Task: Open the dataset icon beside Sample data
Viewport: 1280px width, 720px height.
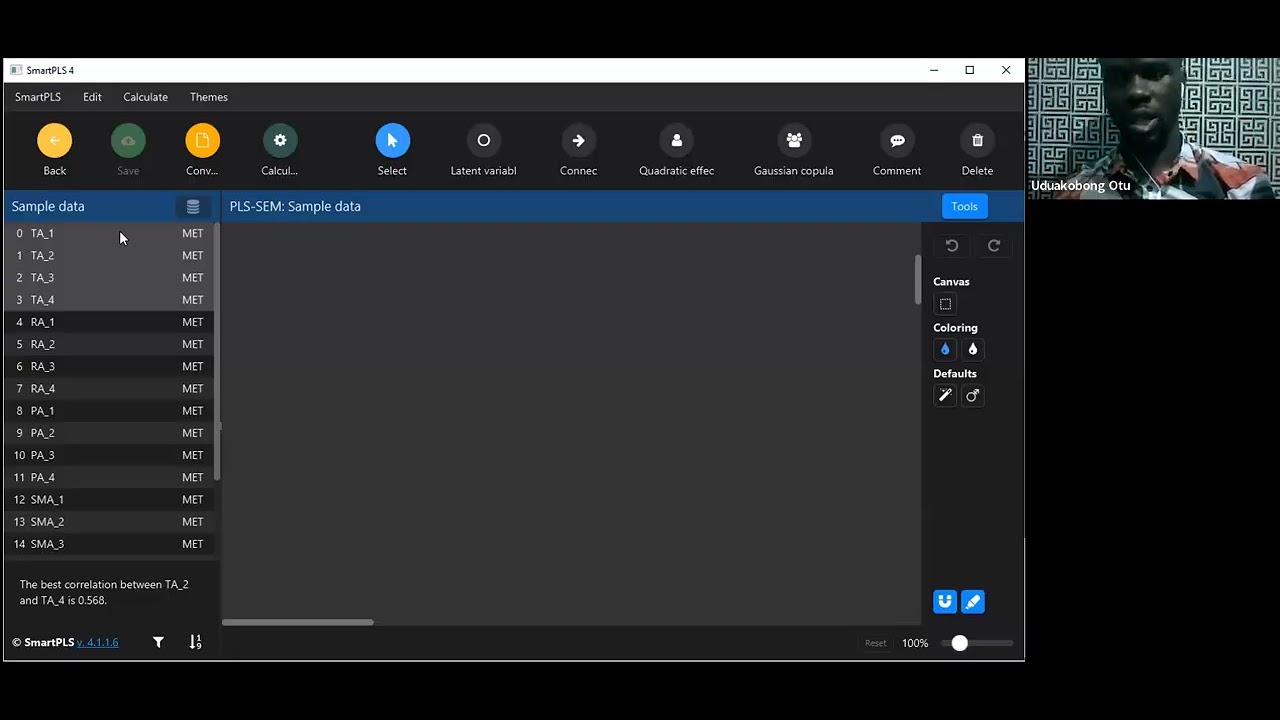Action: coord(193,206)
